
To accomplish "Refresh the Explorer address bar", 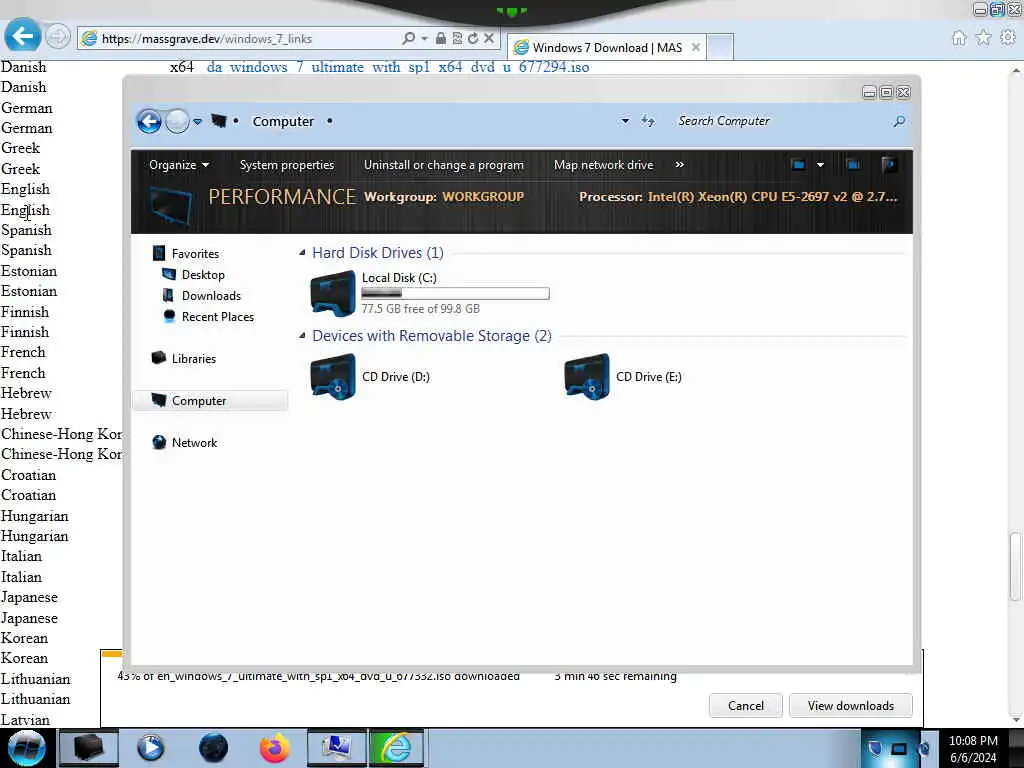I will (648, 121).
